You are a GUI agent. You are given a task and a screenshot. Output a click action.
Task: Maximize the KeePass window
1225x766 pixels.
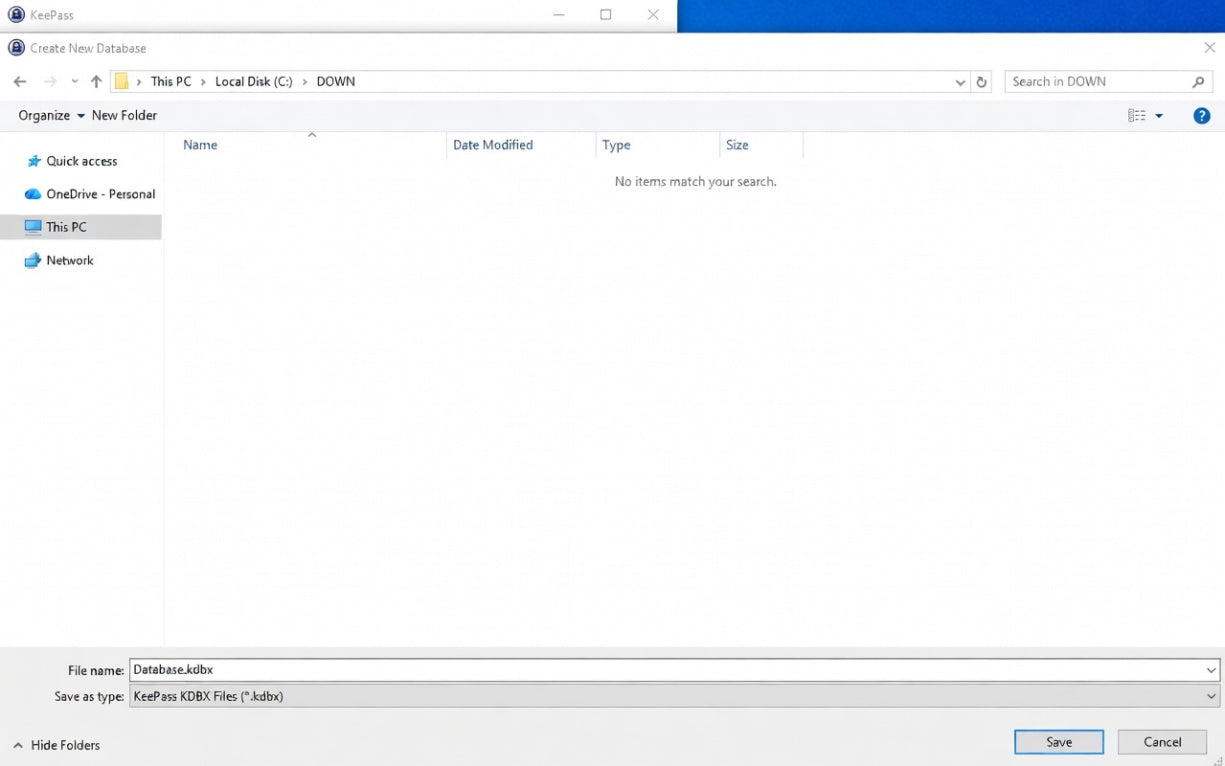(606, 15)
